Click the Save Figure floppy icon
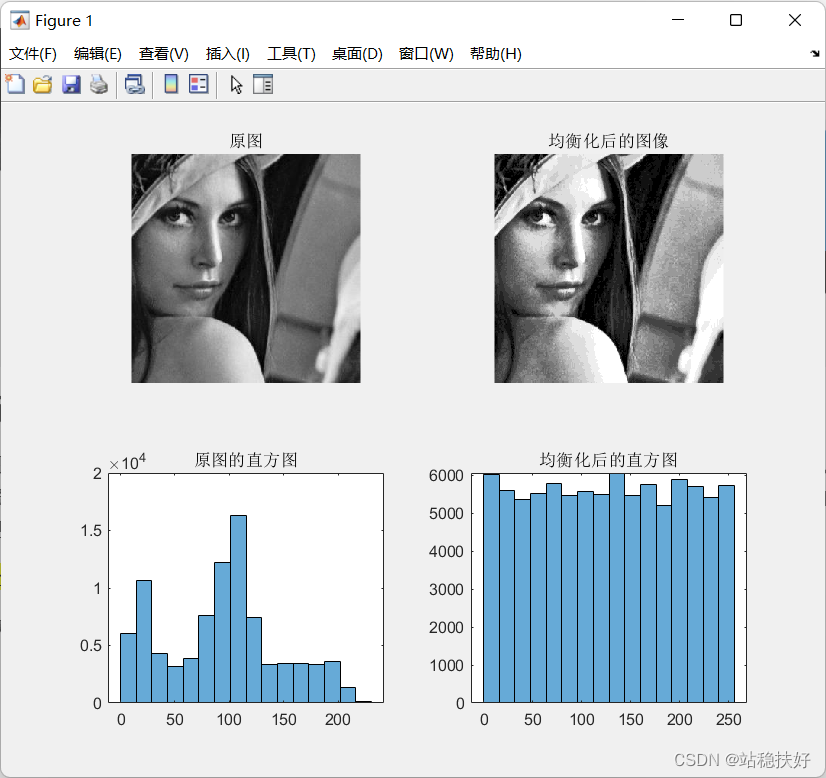Screen dimensions: 826x778 tap(71, 84)
